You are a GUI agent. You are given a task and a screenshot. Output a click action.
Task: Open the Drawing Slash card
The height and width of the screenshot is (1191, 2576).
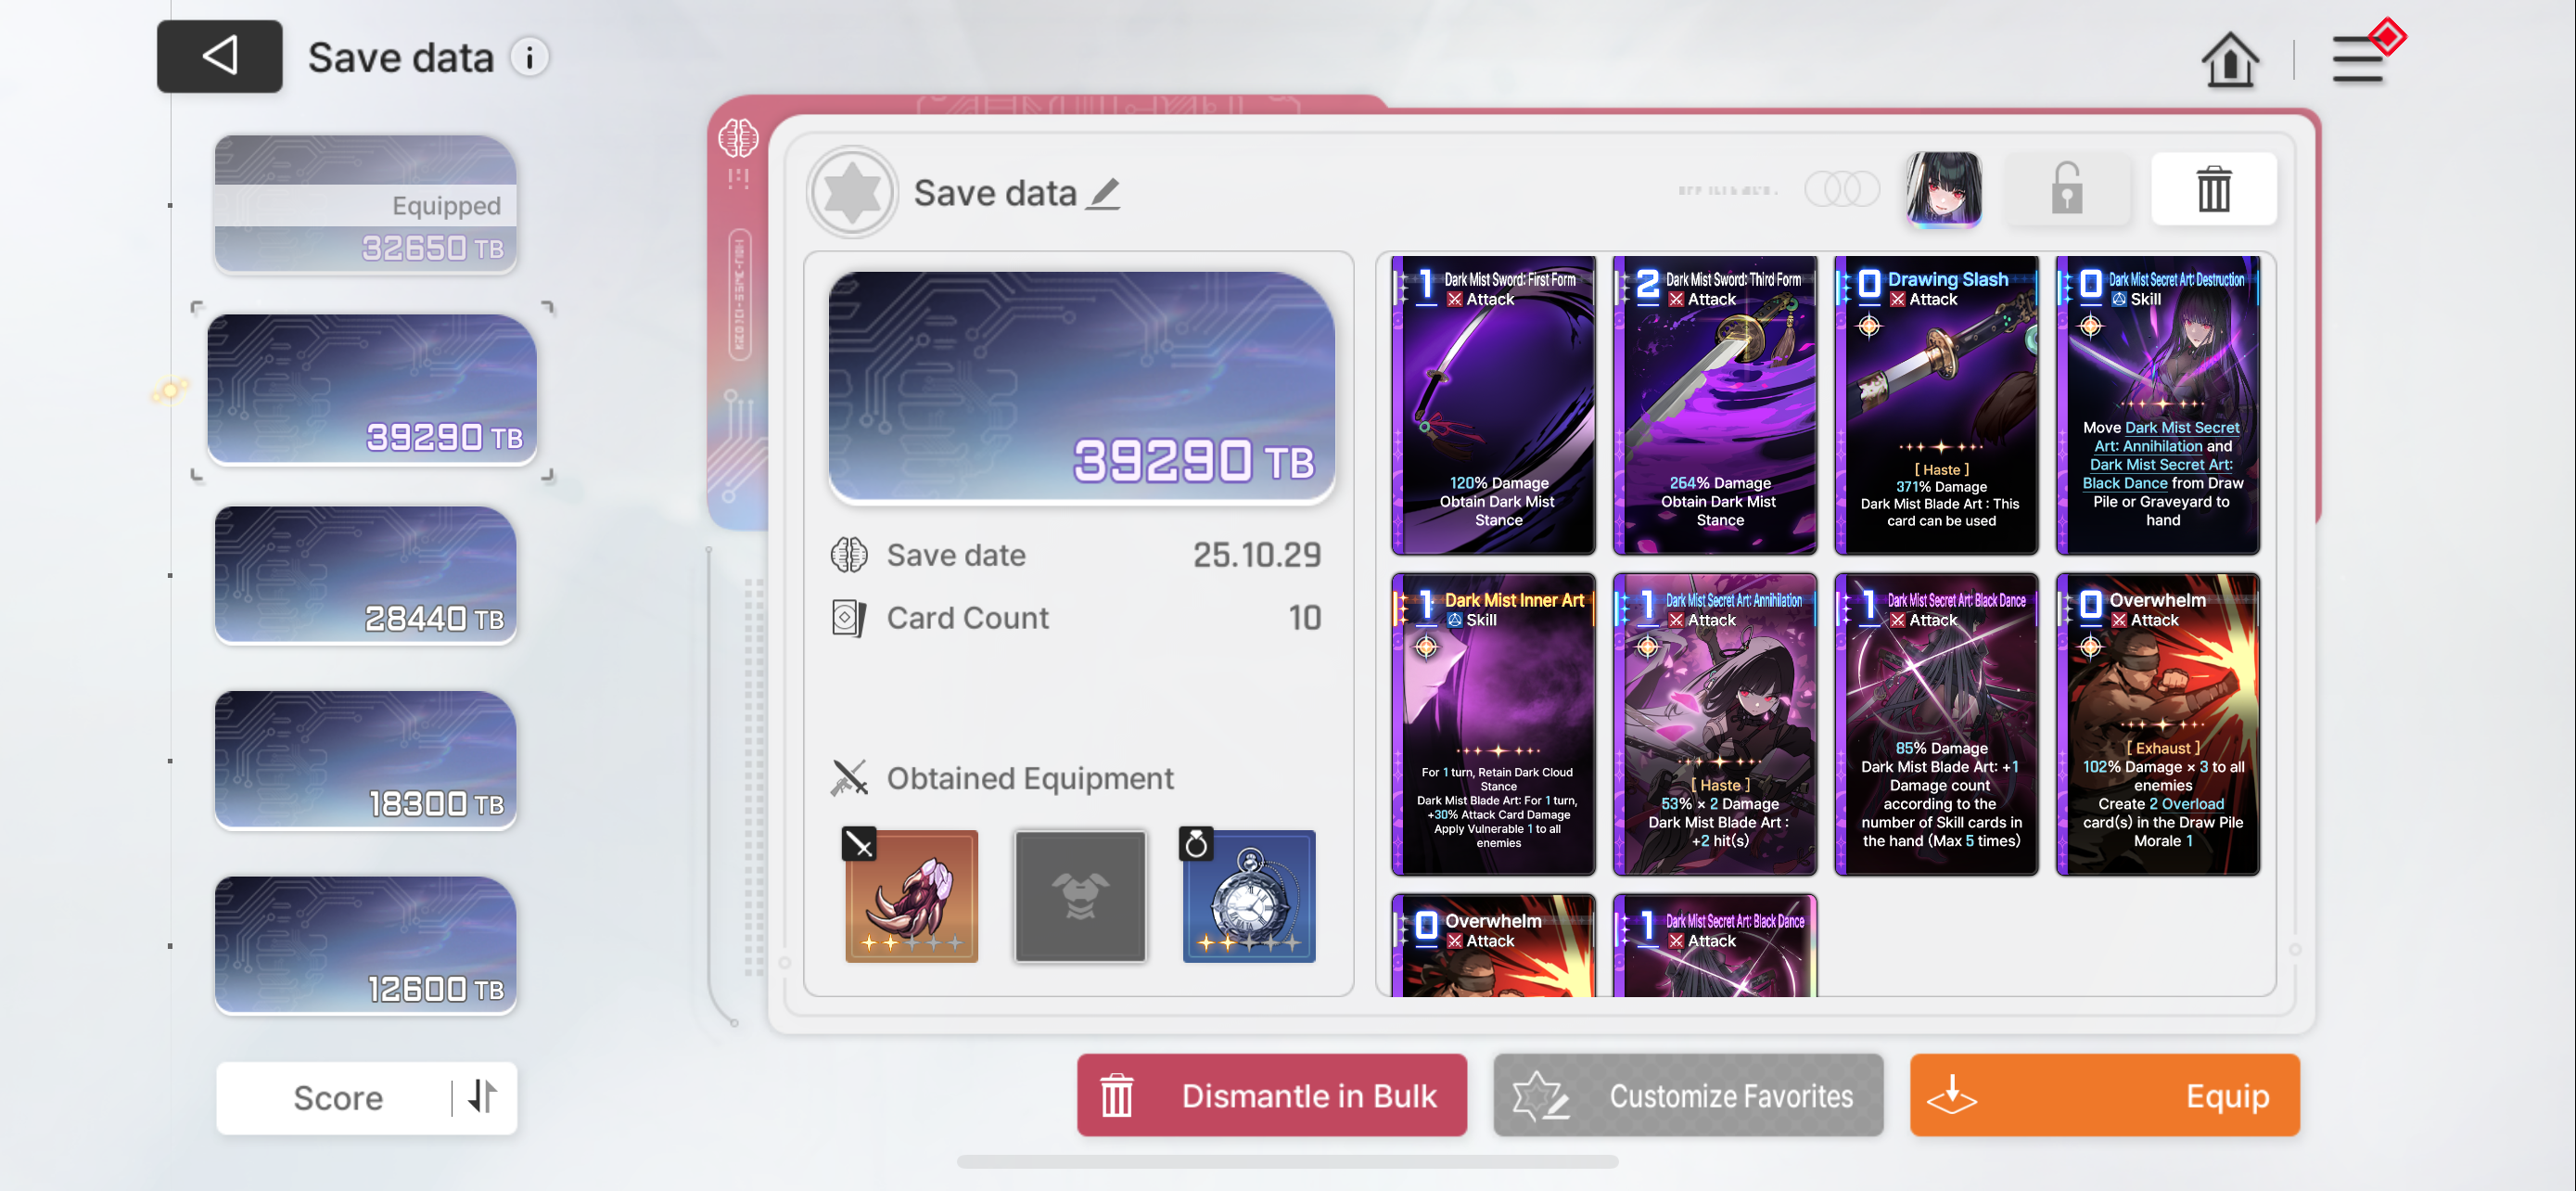[1936, 405]
